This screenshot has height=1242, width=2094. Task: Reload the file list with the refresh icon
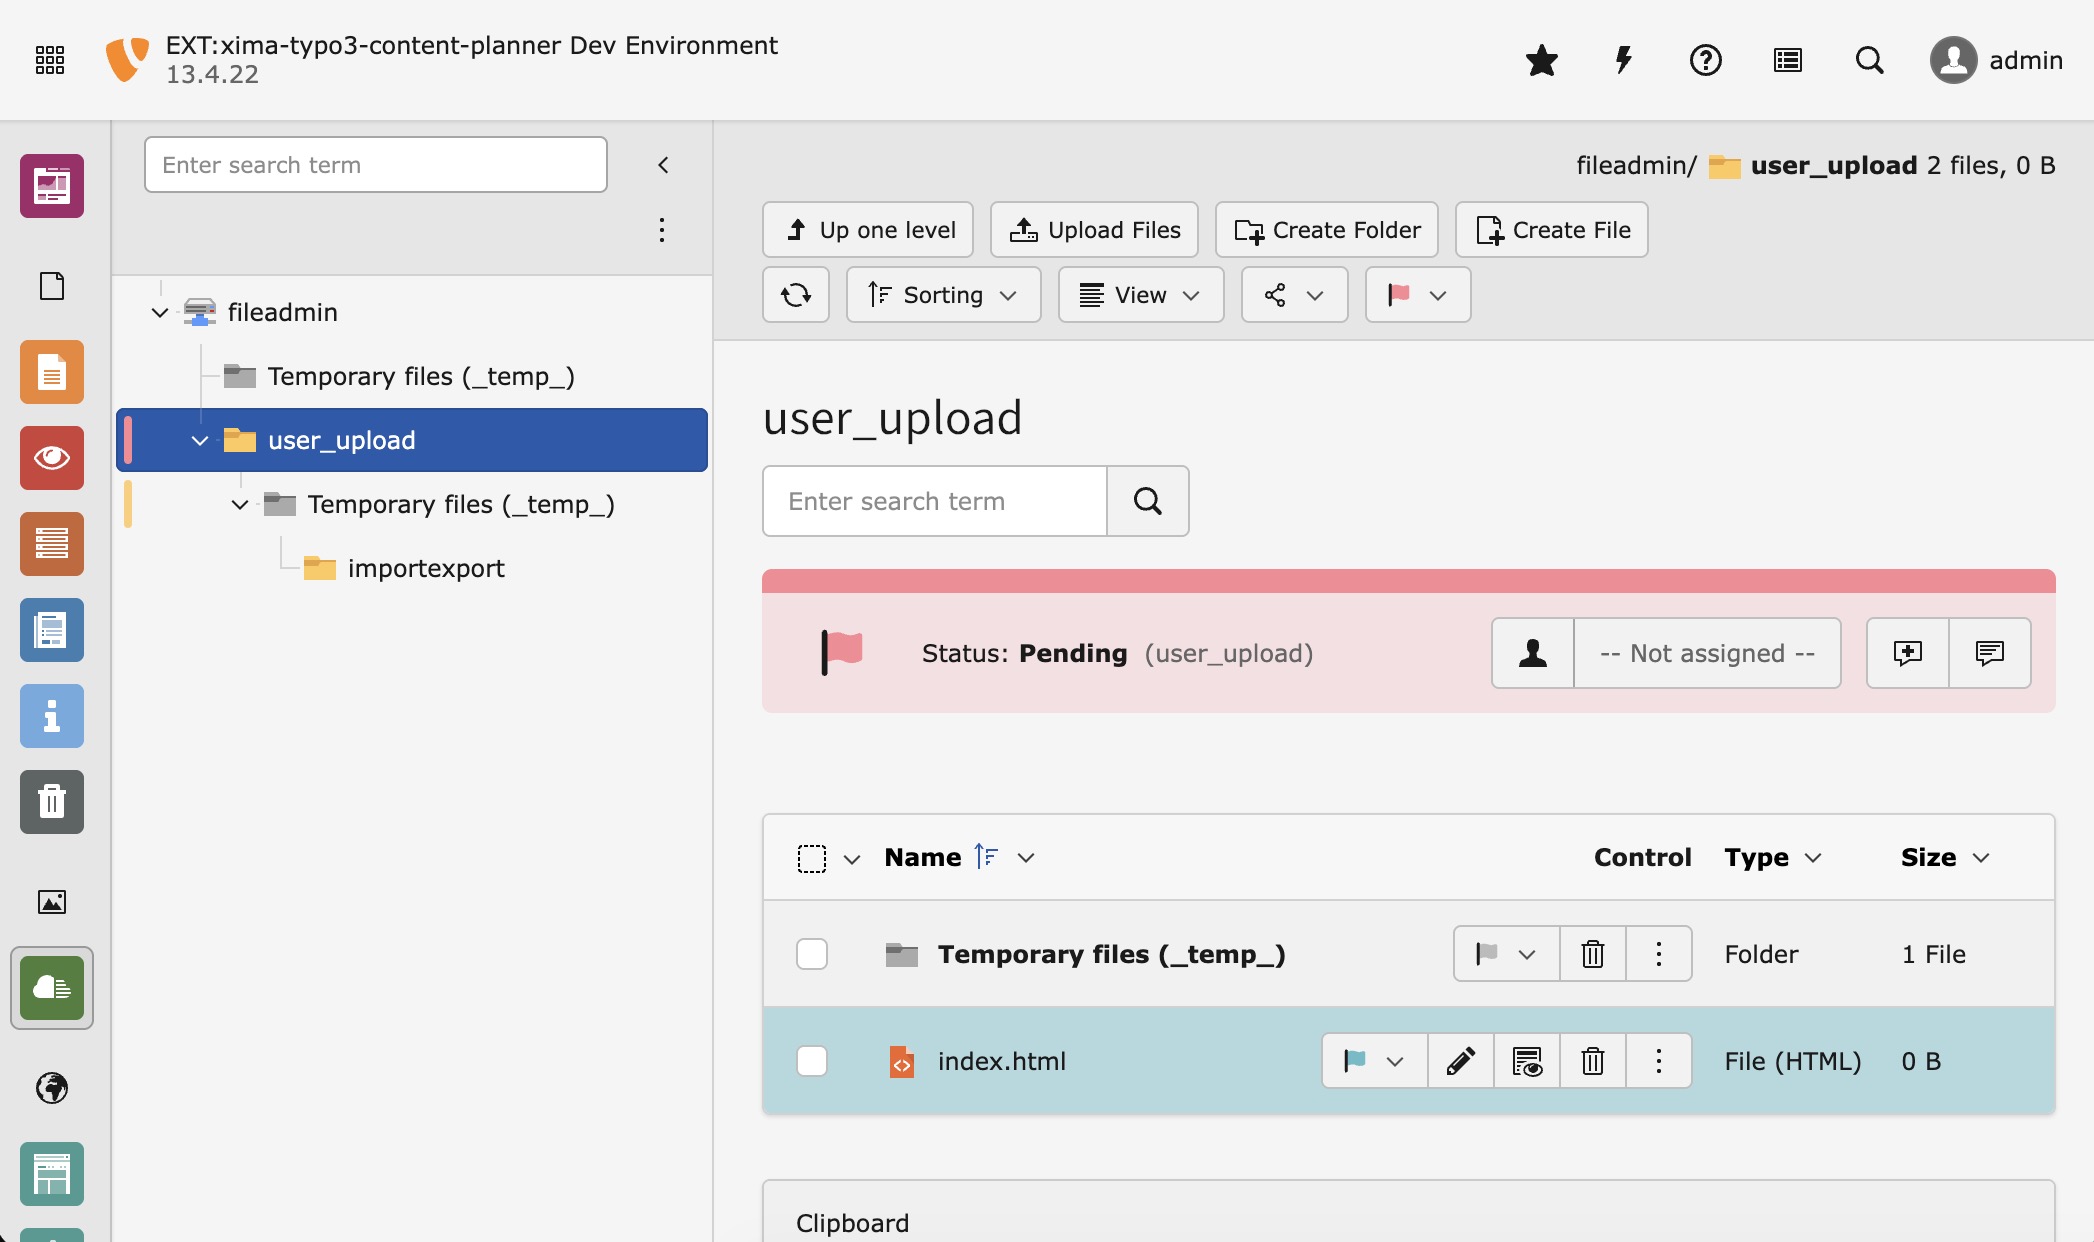tap(796, 294)
